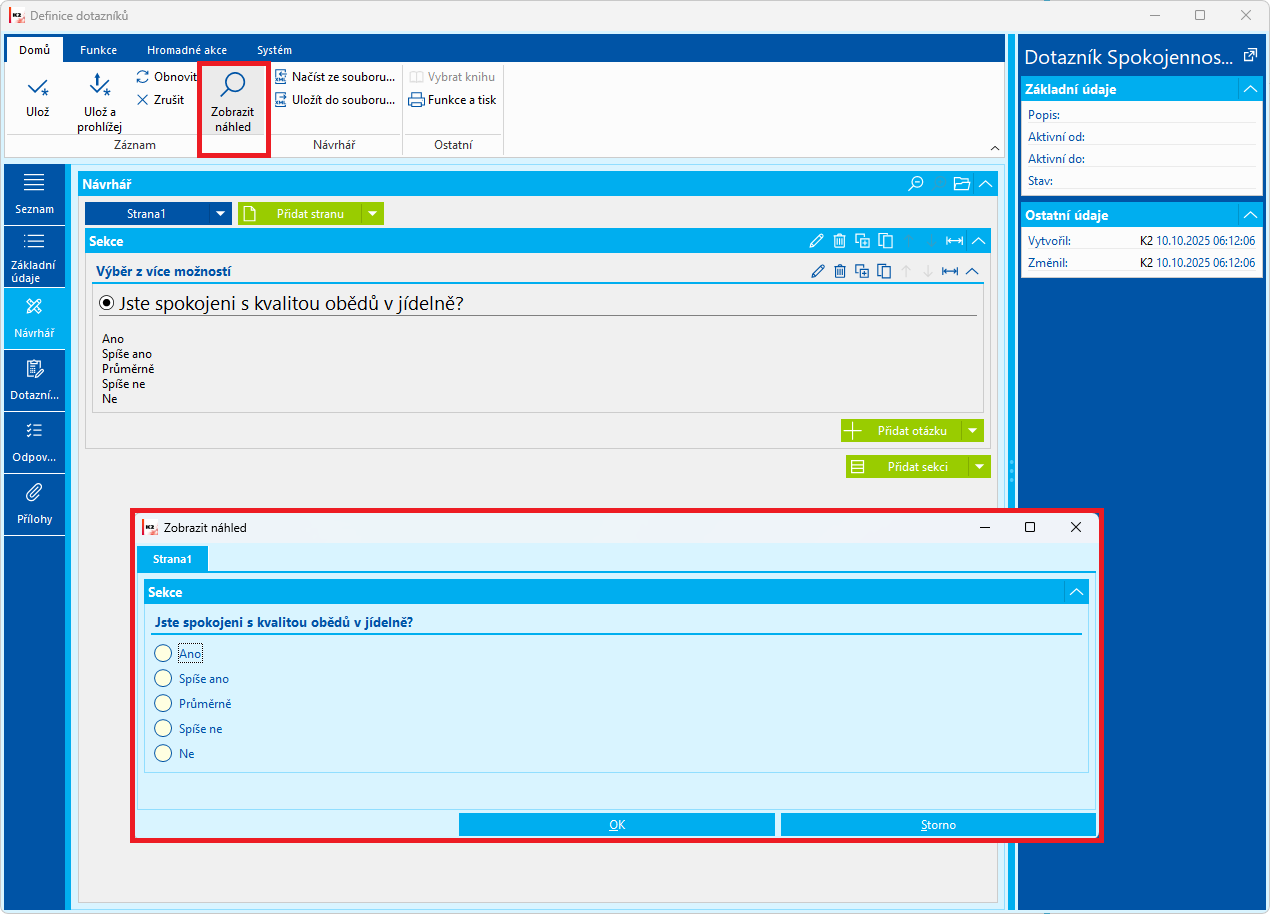The height and width of the screenshot is (914, 1270).
Task: Select Strana1 tab in preview window
Action: click(172, 558)
